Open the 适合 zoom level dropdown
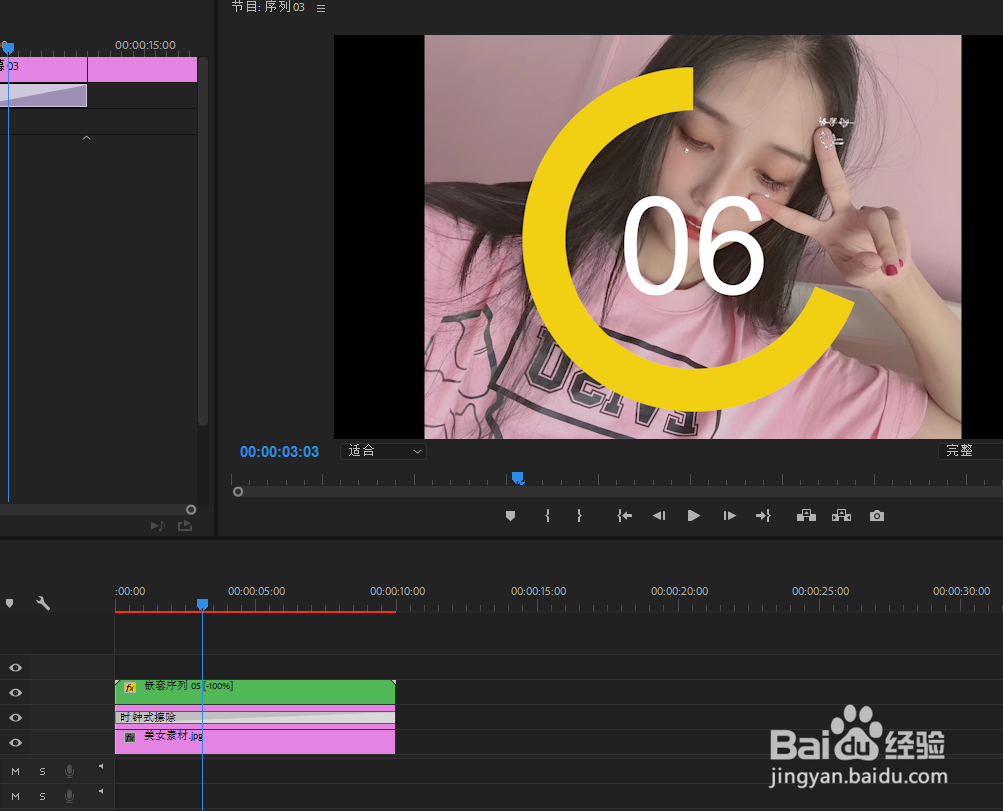 pyautogui.click(x=384, y=451)
